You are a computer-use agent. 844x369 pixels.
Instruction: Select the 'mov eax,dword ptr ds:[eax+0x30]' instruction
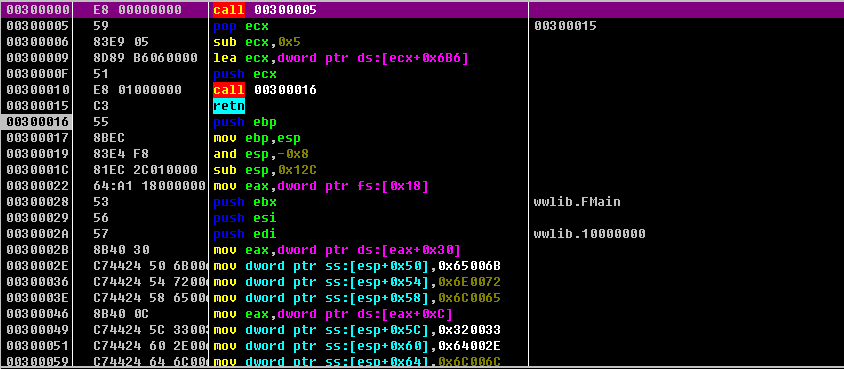[x=337, y=250]
